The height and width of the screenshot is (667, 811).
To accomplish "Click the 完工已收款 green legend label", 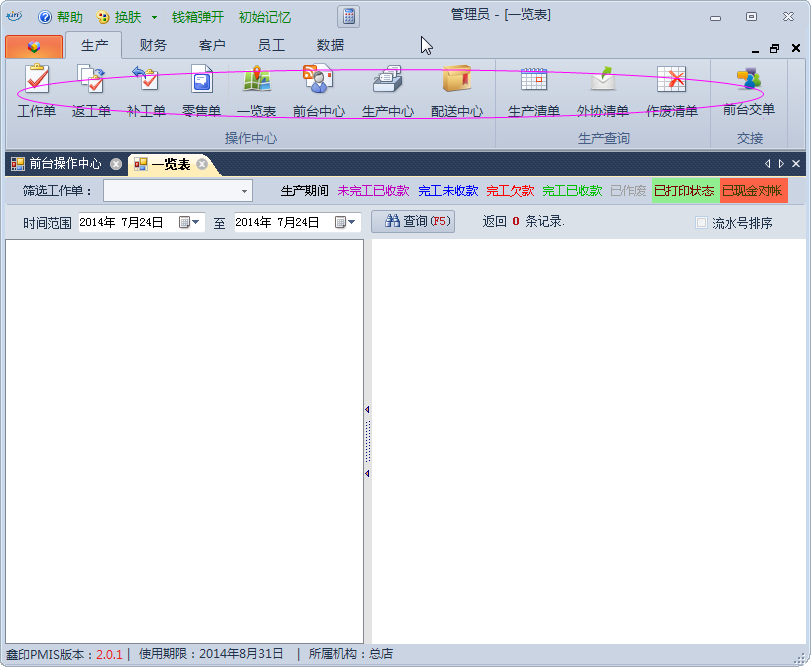I will pyautogui.click(x=572, y=191).
